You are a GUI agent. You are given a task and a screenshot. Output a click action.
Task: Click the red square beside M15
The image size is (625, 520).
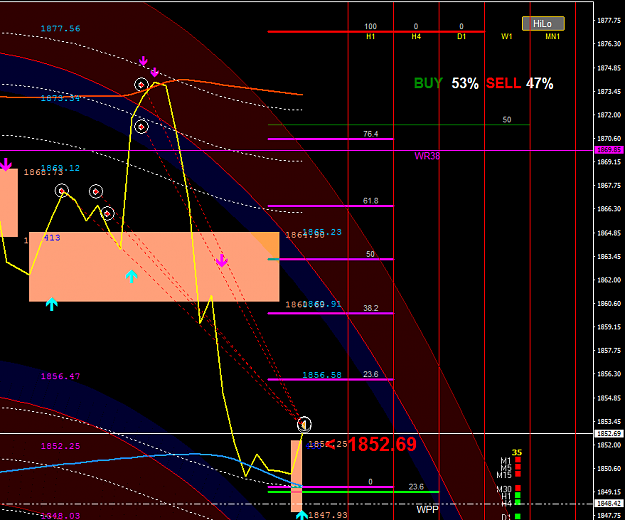518,474
